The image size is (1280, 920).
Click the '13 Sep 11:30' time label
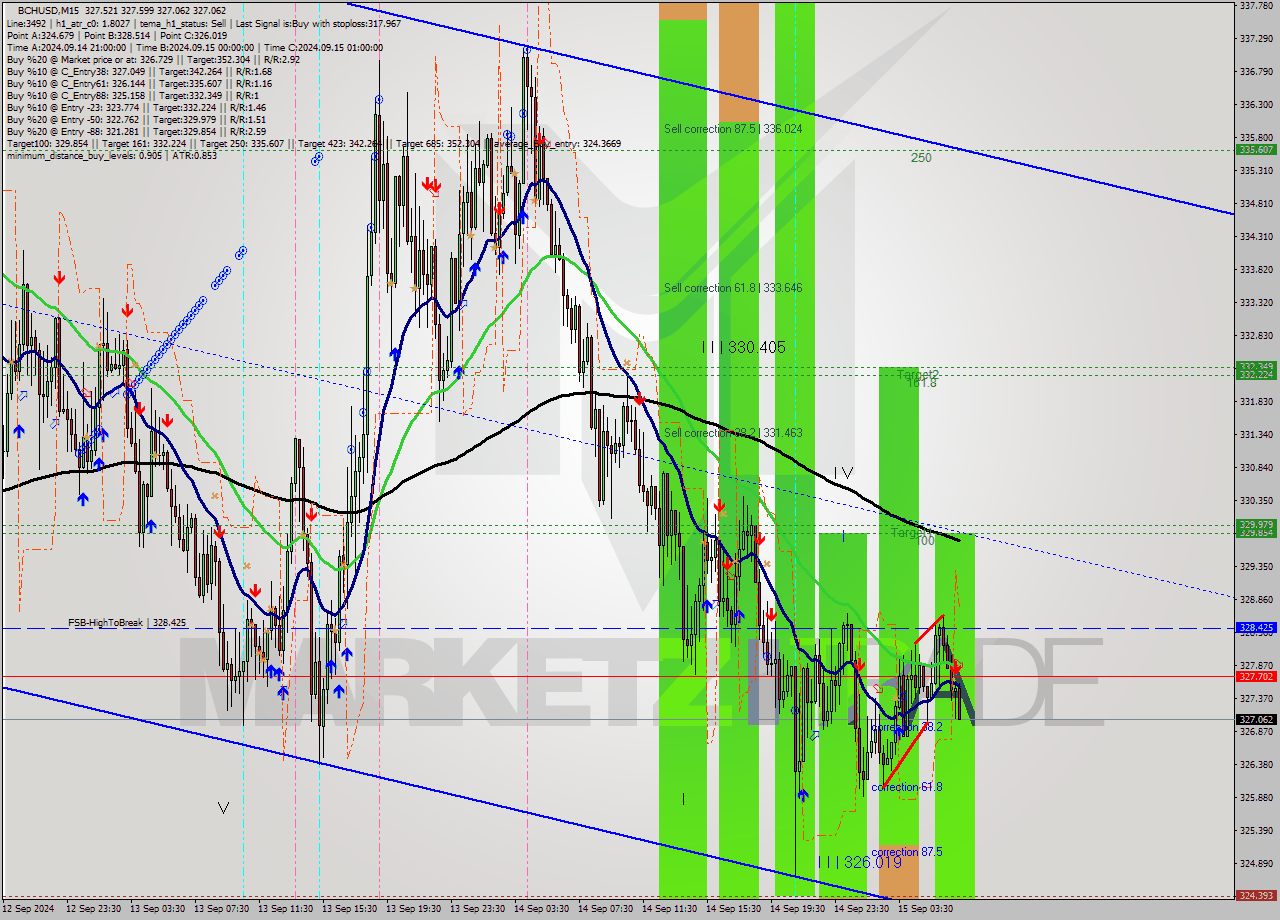click(286, 909)
